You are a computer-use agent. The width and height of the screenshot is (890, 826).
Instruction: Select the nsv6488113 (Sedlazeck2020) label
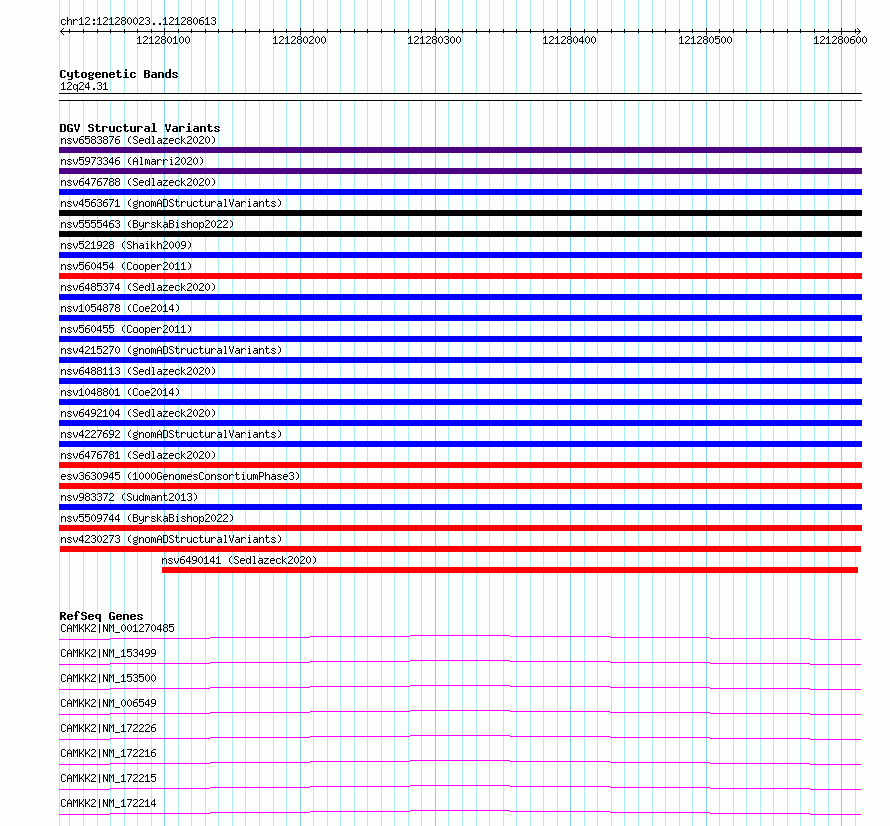138,371
